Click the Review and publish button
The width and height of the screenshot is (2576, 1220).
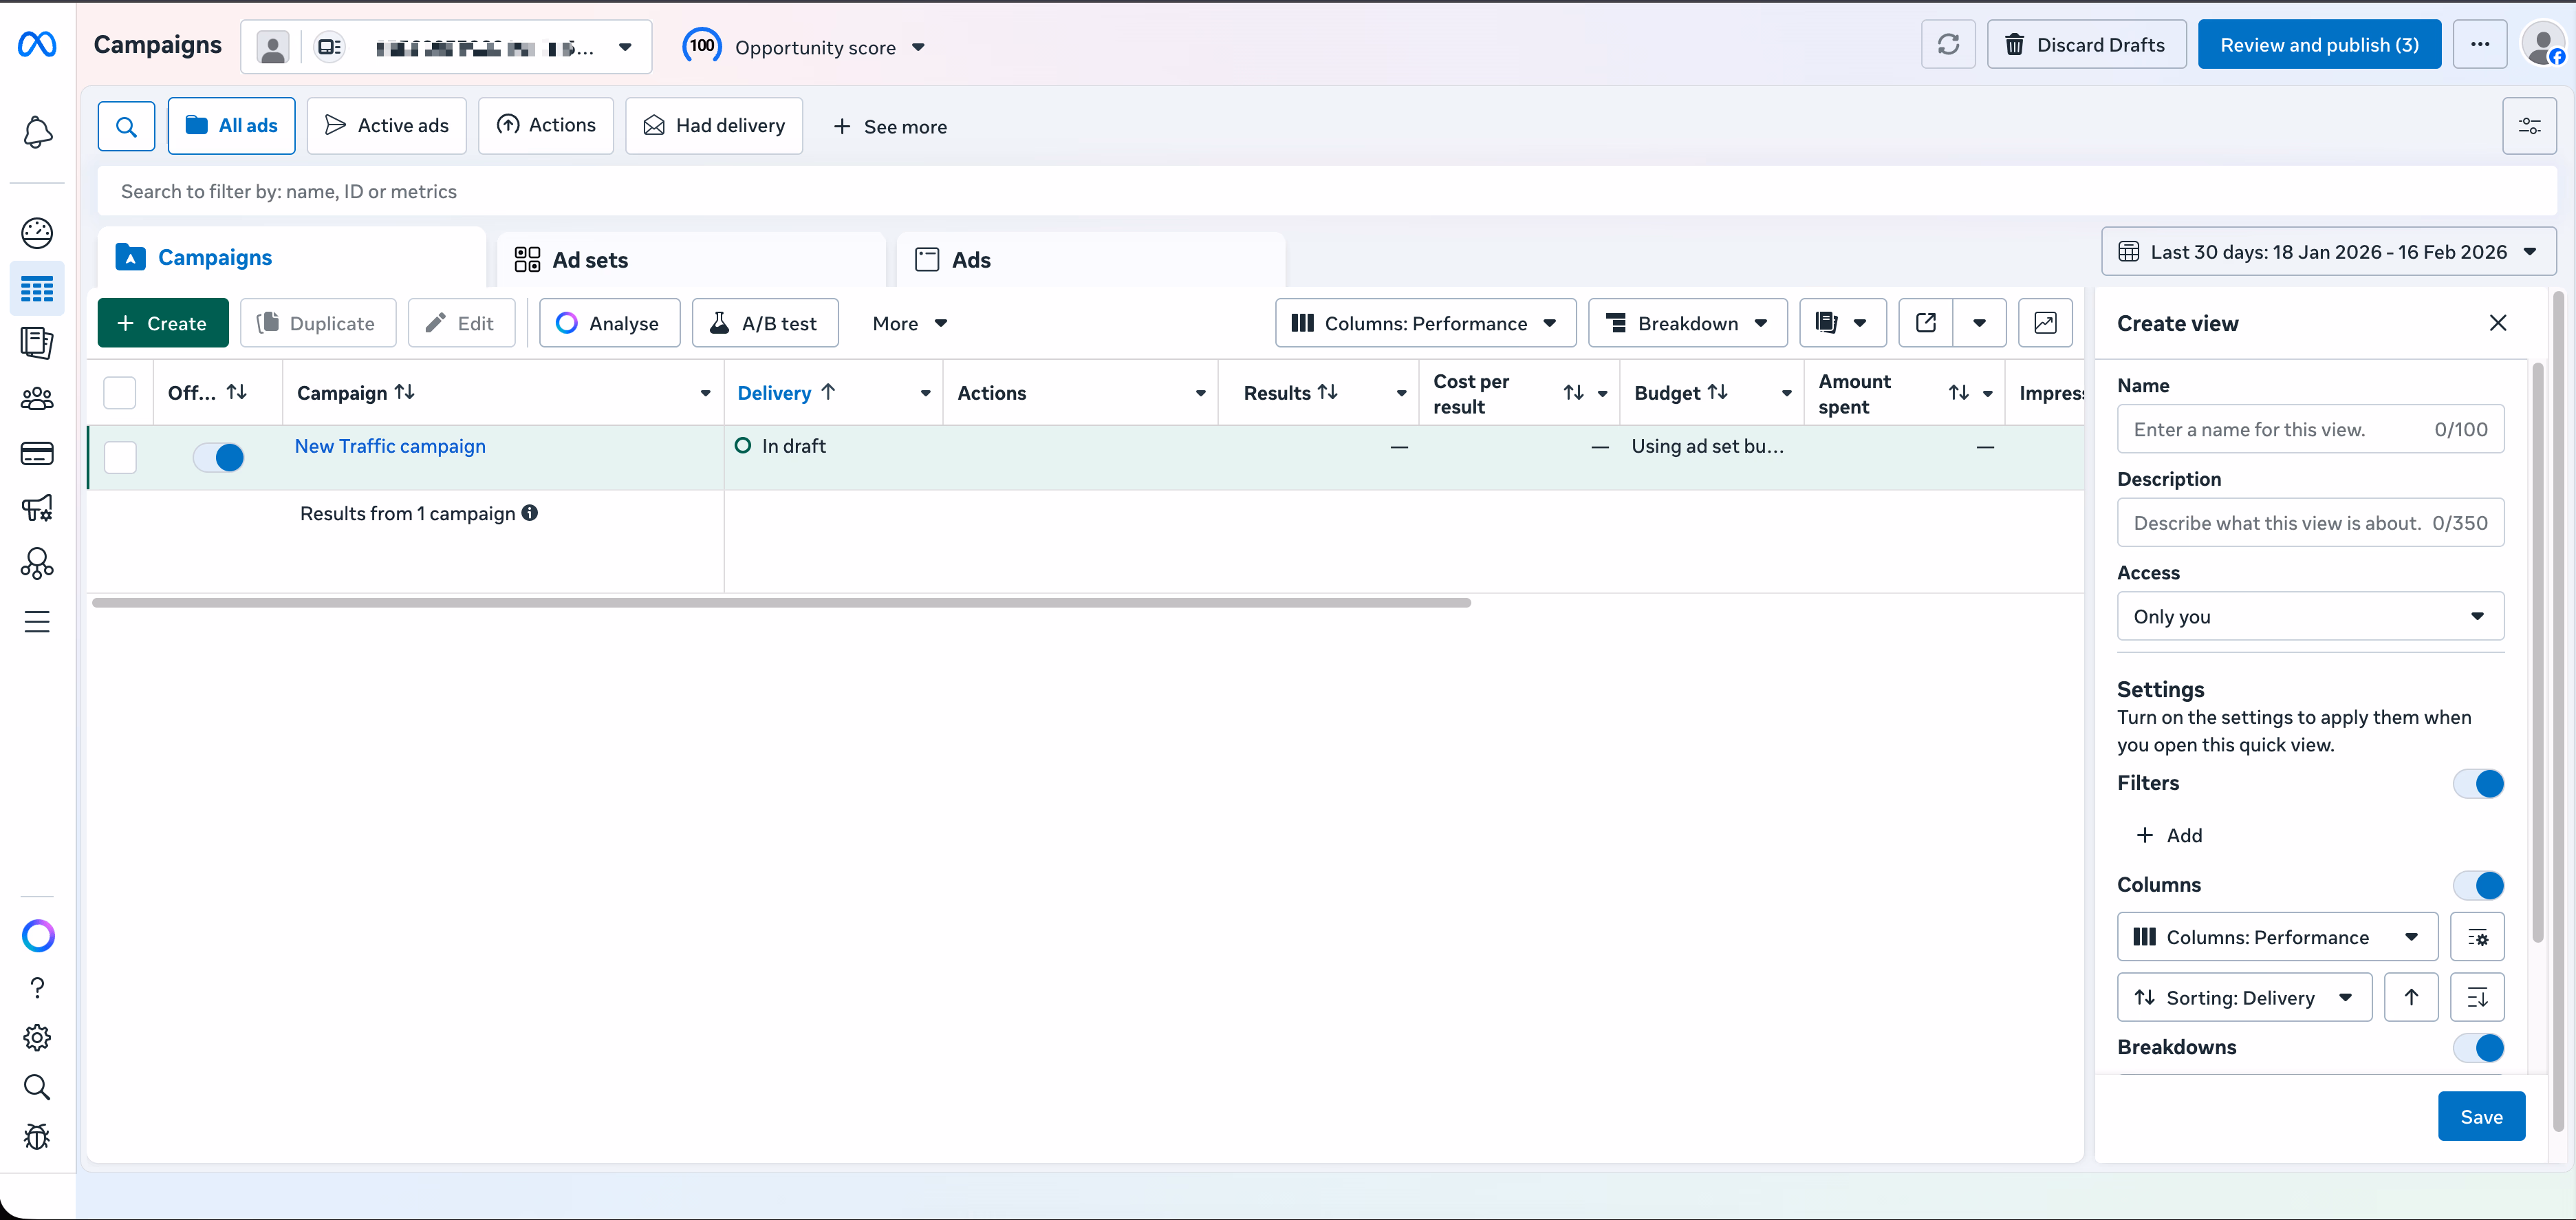tap(2318, 44)
